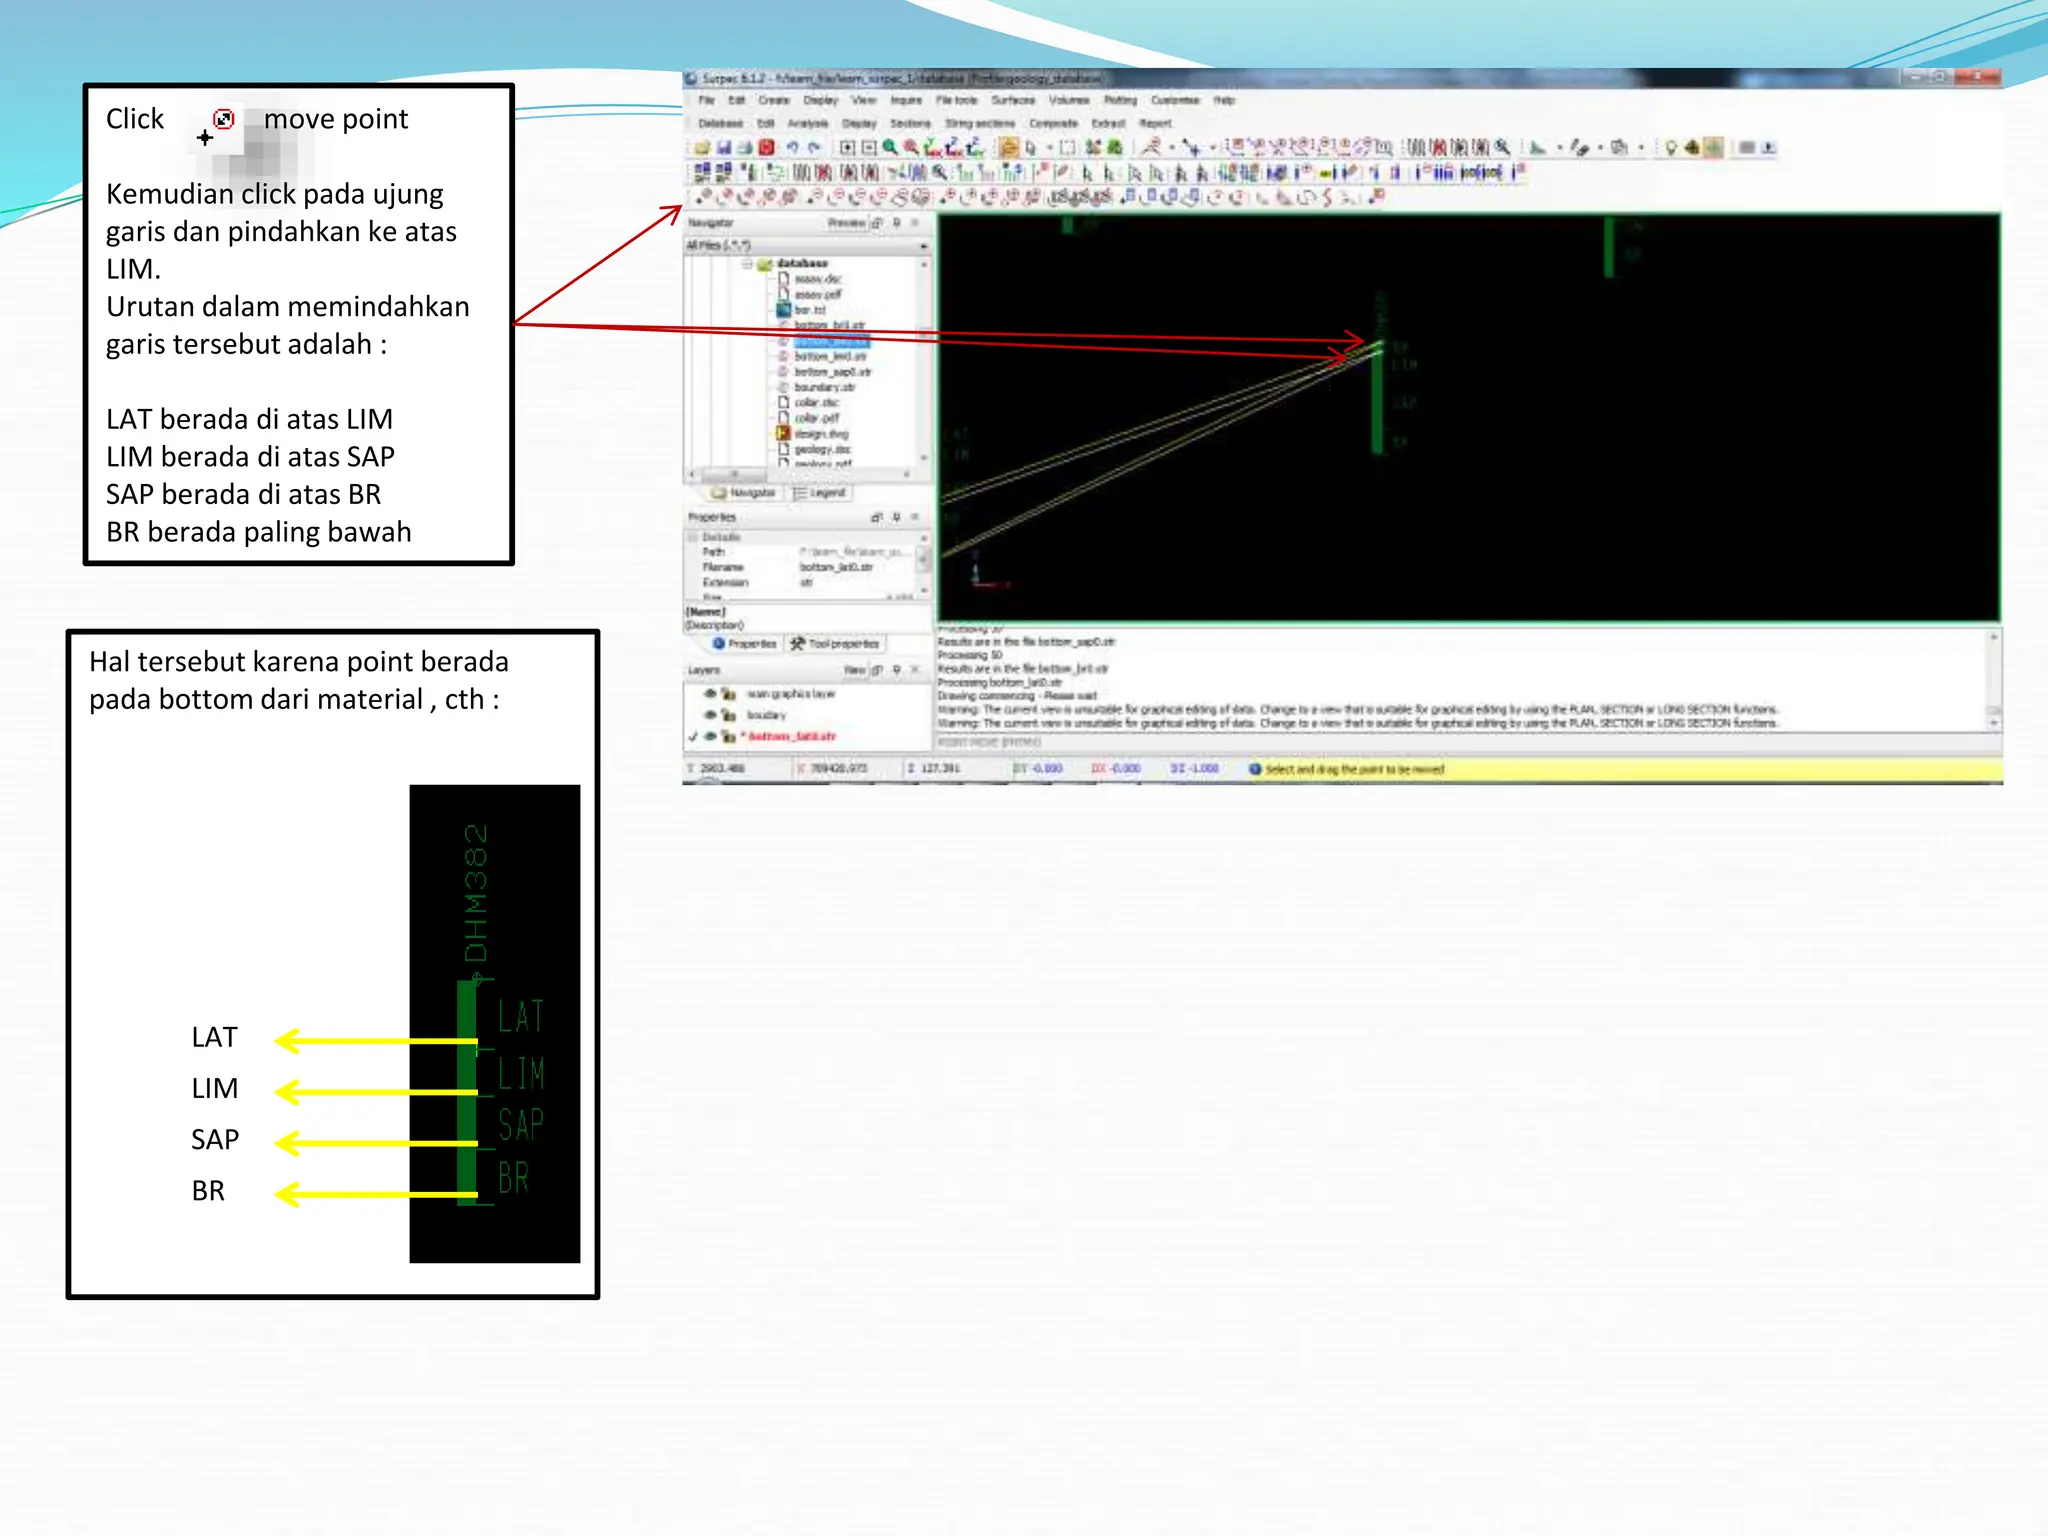This screenshot has width=2048, height=1536.
Task: Open the Tool properties tab
Action: [836, 644]
